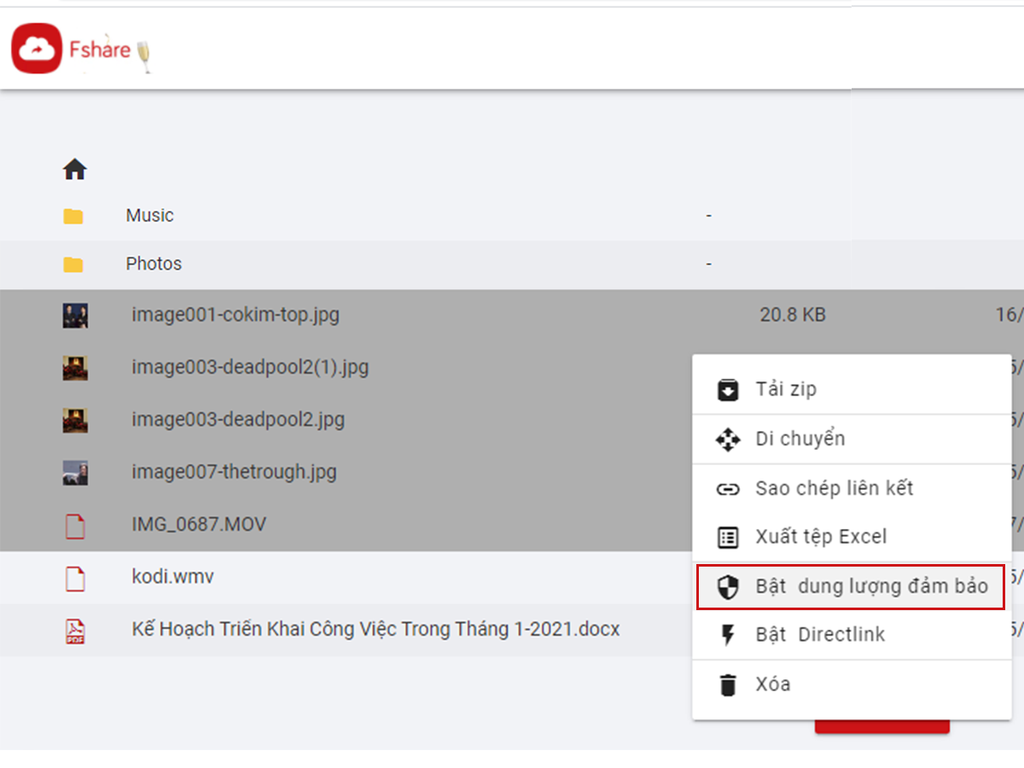Select Bật dung lượng đảm bảo menu entry
The image size is (1024, 768).
coord(871,587)
